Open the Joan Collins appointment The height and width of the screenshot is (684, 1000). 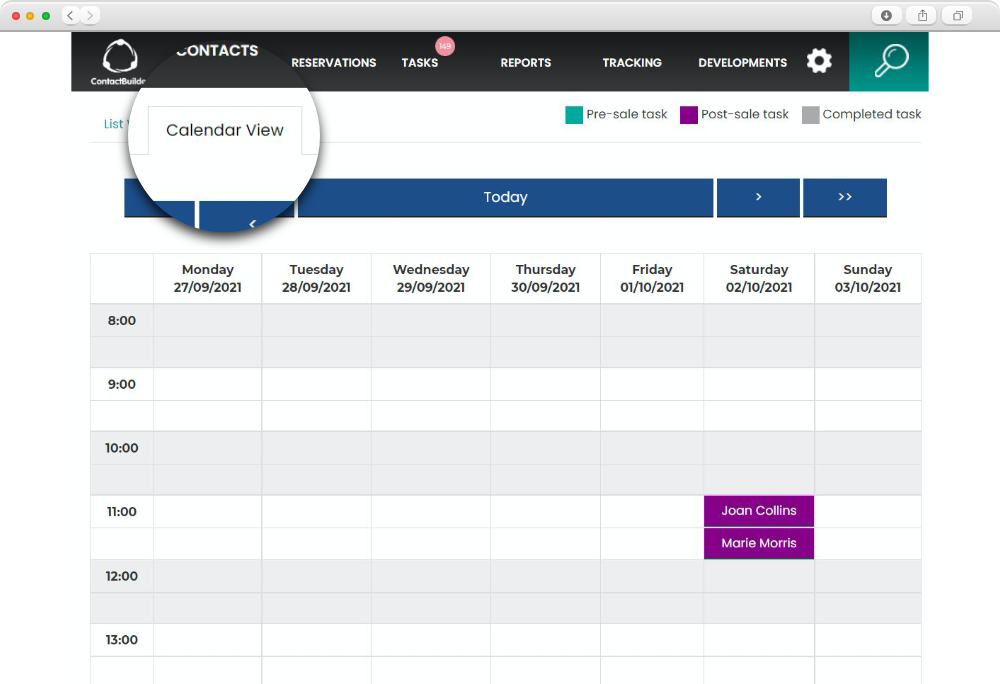(758, 510)
